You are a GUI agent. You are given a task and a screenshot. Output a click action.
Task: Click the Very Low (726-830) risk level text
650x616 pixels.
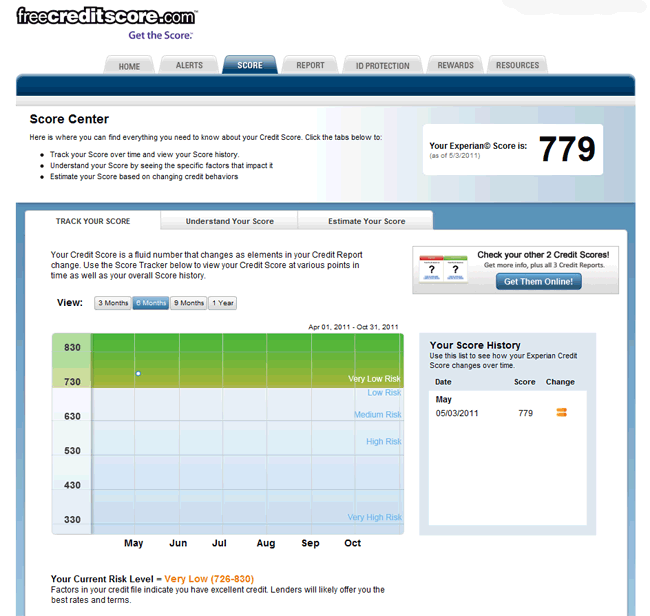(209, 579)
